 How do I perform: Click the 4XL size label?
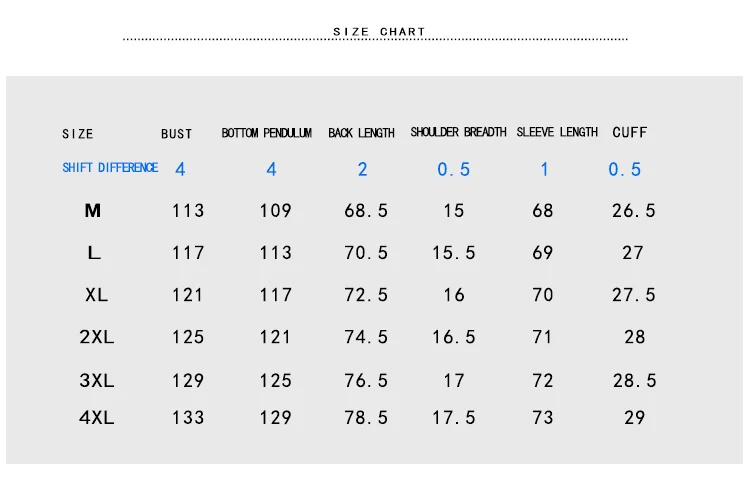(97, 418)
